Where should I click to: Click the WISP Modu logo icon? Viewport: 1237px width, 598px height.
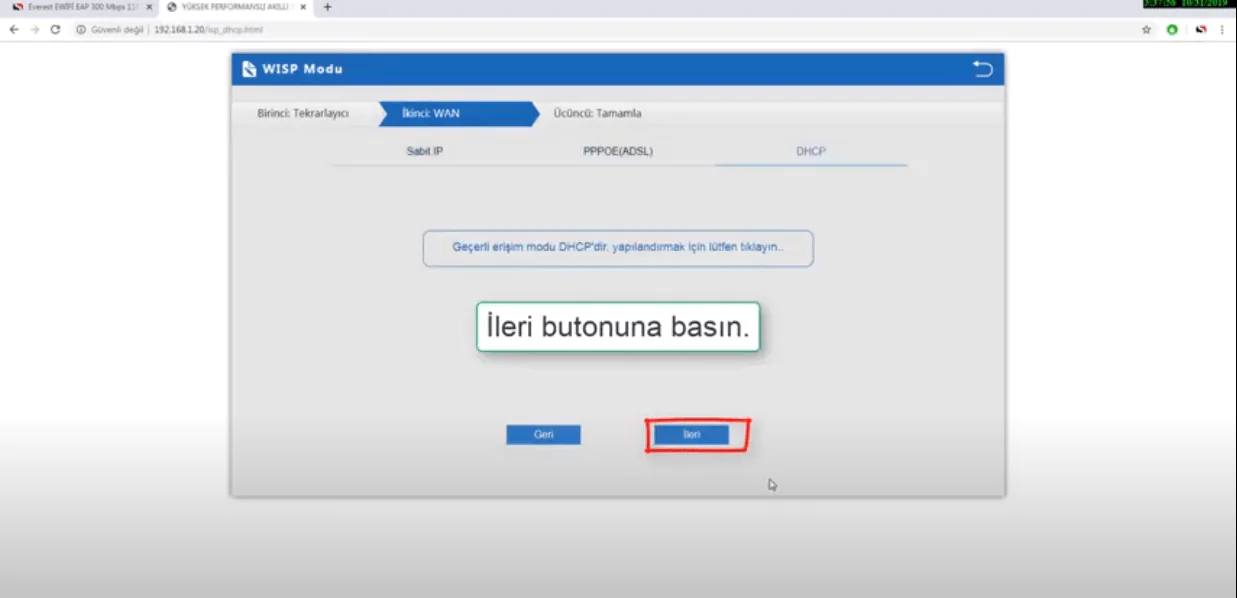click(249, 69)
